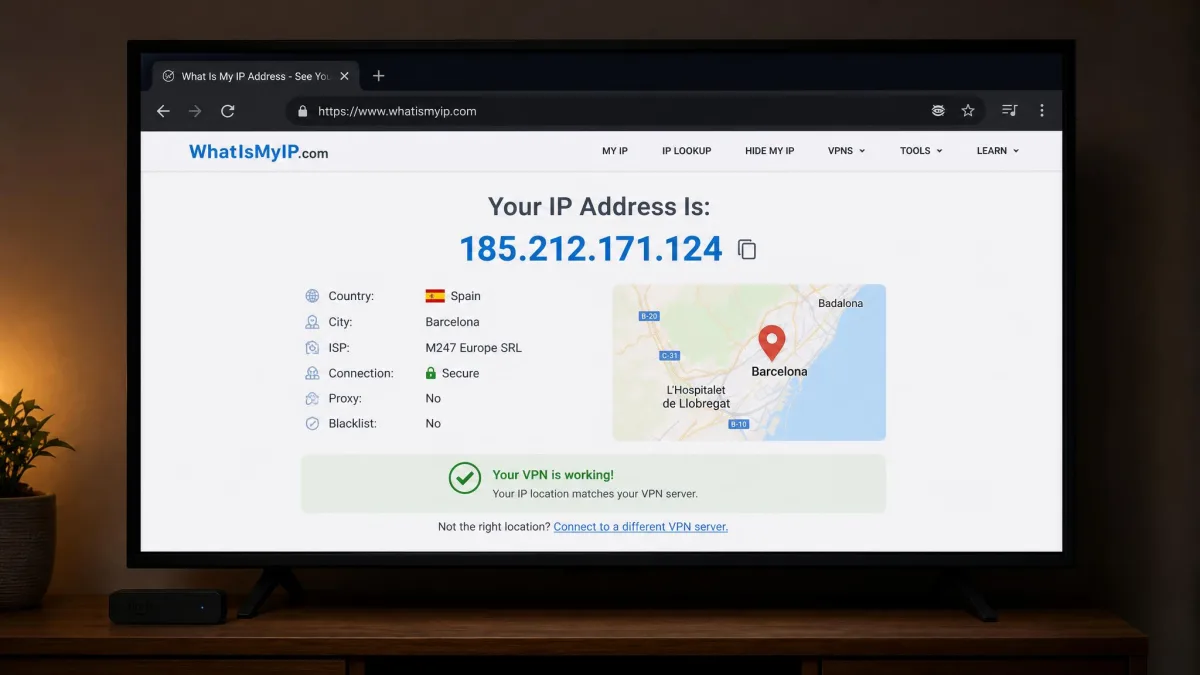Click the green Secure padlock icon
Image resolution: width=1200 pixels, height=675 pixels.
pos(431,373)
